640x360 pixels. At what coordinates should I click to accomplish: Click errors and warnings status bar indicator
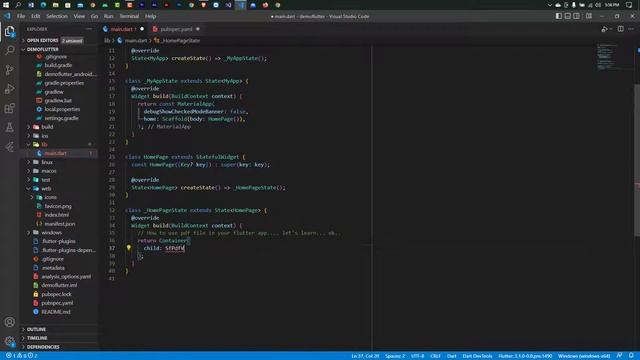point(22,356)
